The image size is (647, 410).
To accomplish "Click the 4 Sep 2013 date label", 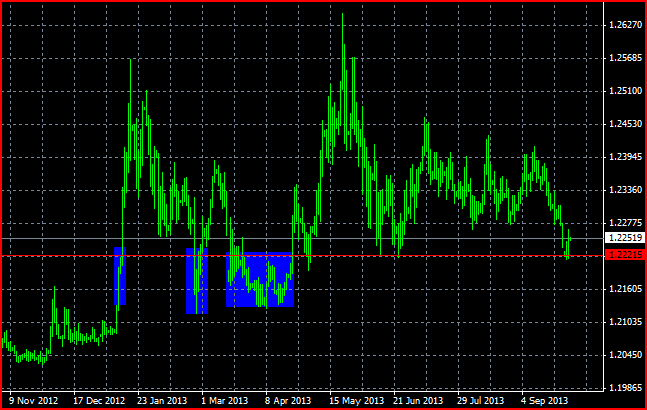I will (x=544, y=401).
